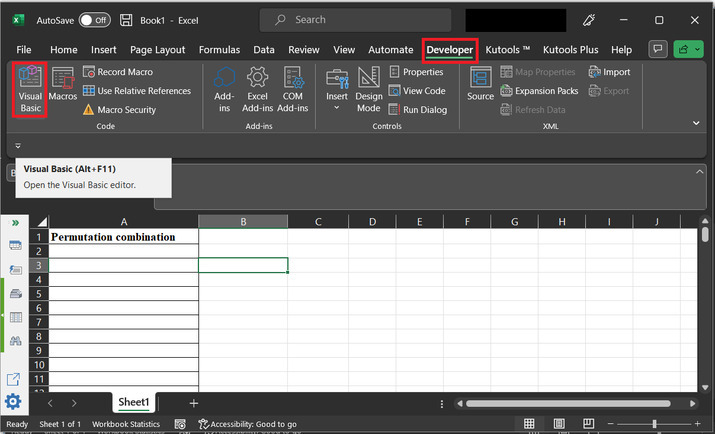
Task: Select the Developer tab
Action: coord(450,50)
